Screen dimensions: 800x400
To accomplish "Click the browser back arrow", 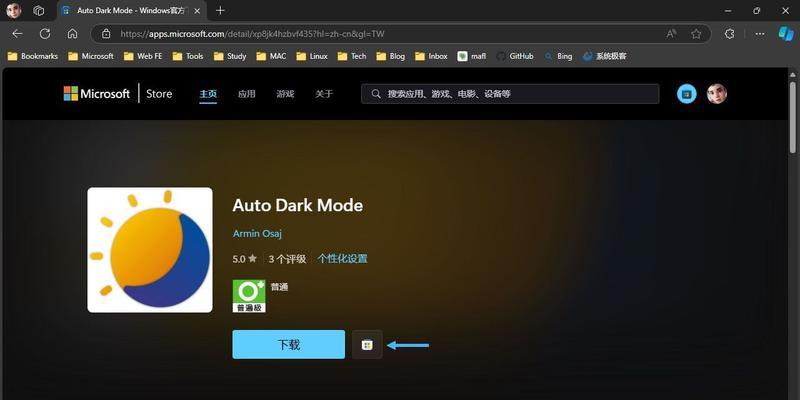I will (17, 34).
